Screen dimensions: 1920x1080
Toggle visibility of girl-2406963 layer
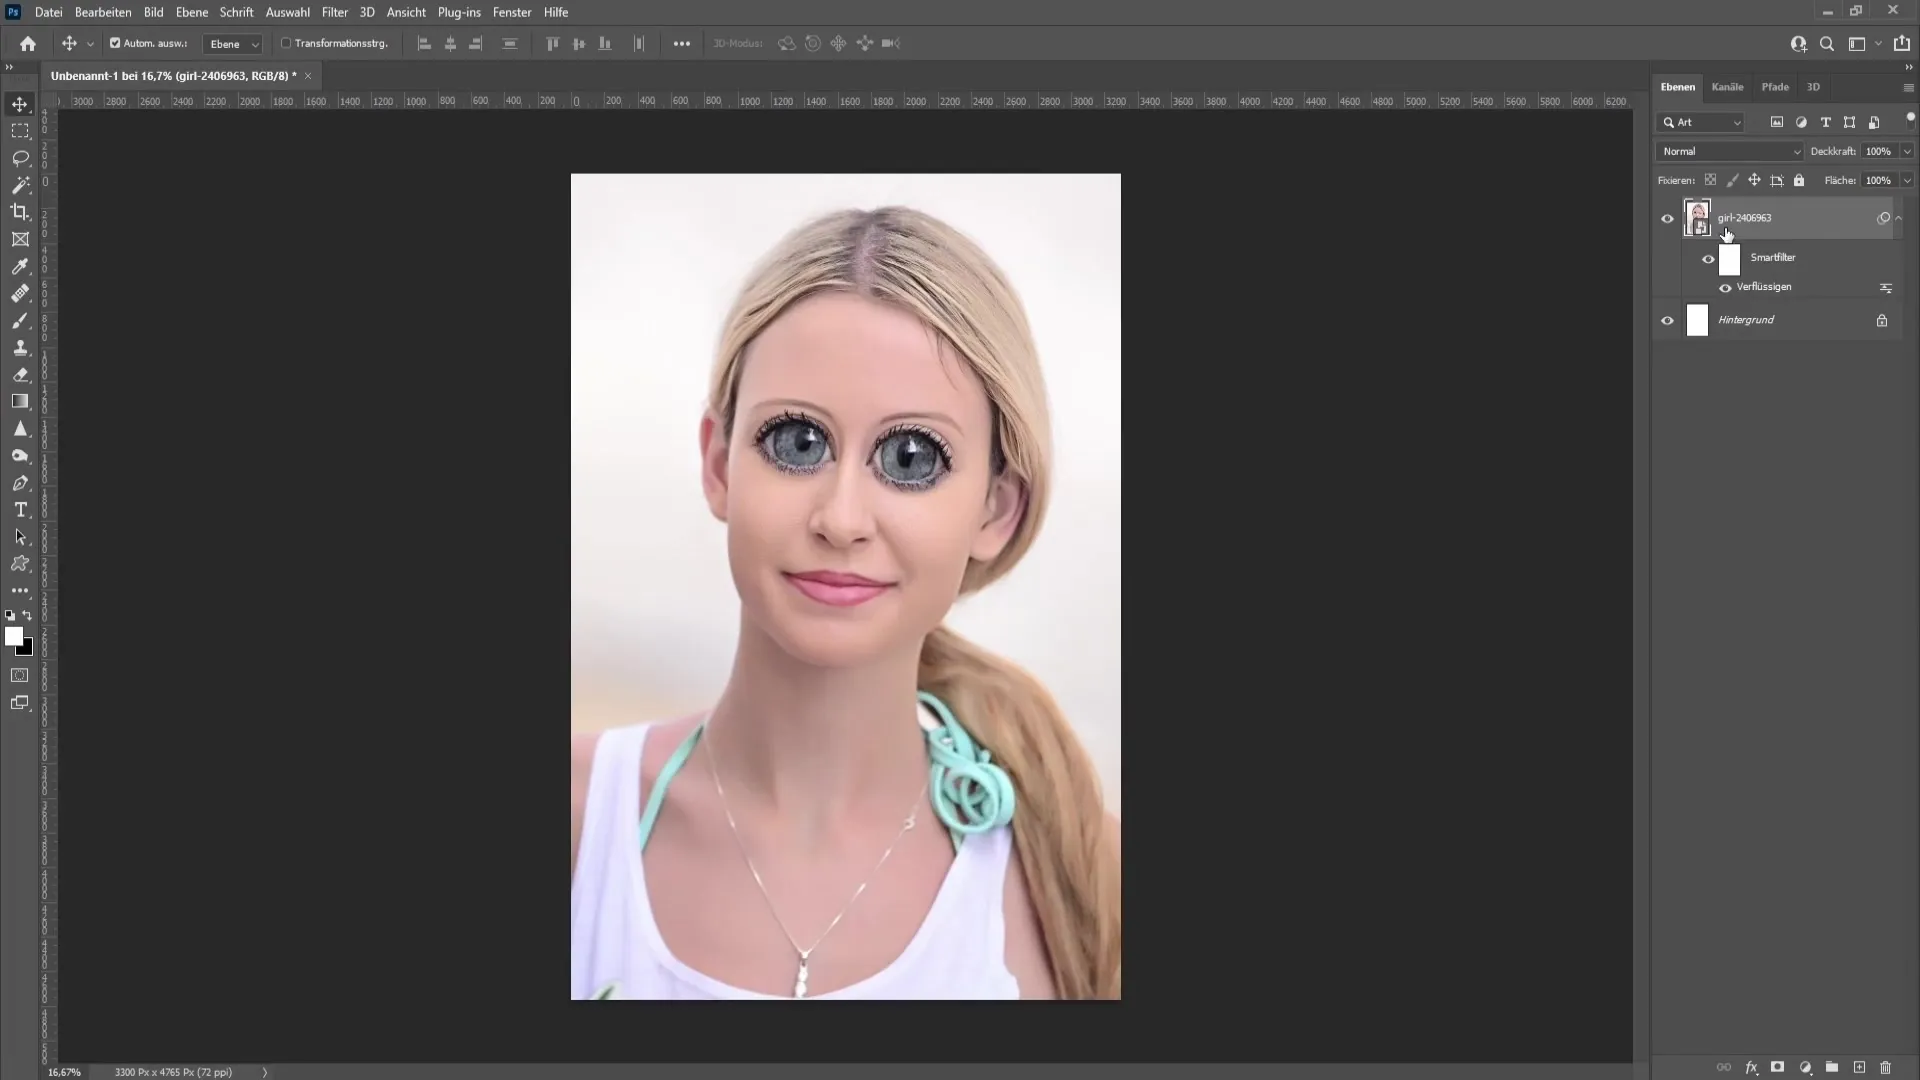1667,218
